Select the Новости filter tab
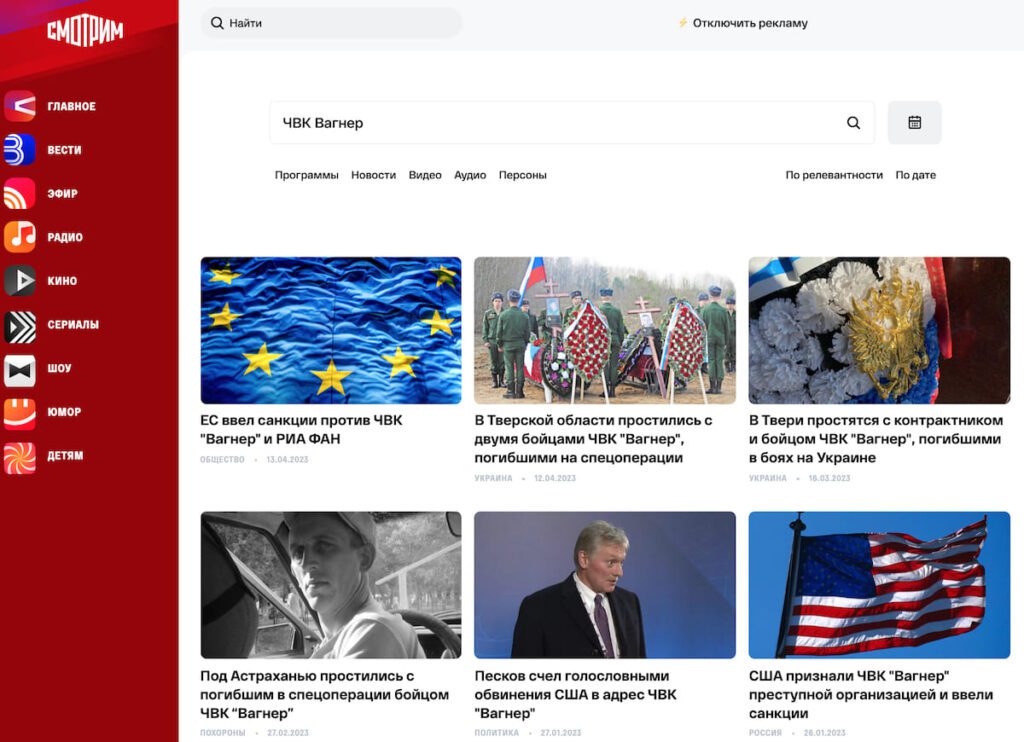 [374, 175]
